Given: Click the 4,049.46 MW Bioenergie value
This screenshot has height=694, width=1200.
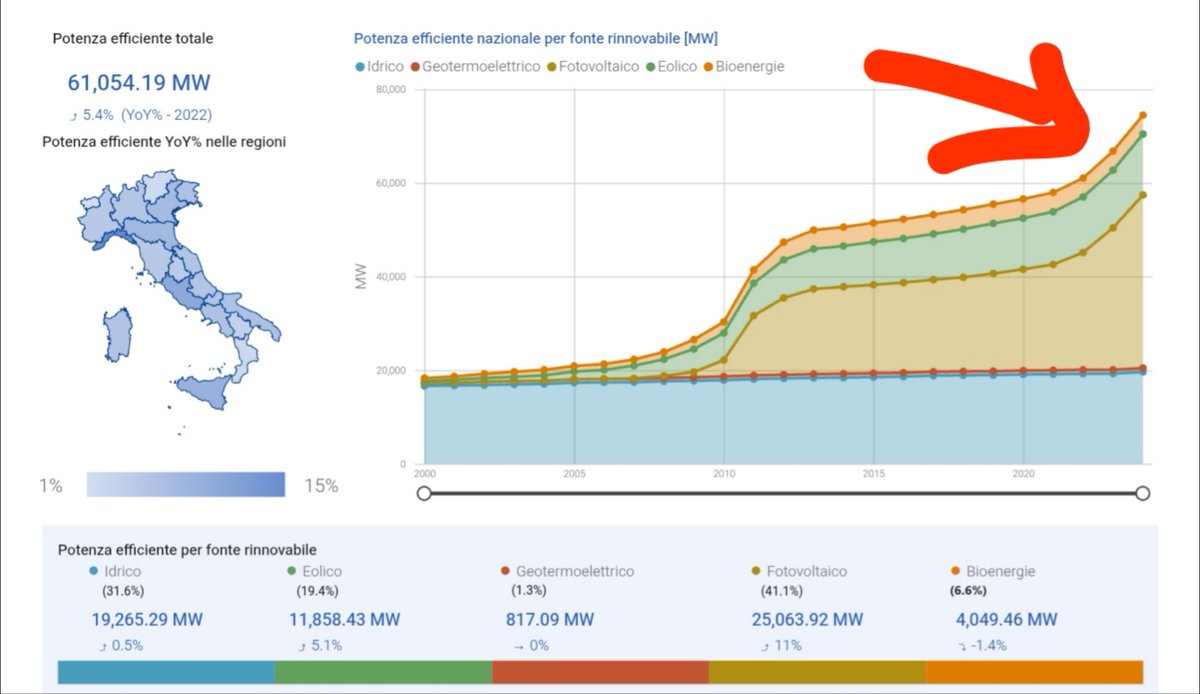Looking at the screenshot, I should (1005, 620).
